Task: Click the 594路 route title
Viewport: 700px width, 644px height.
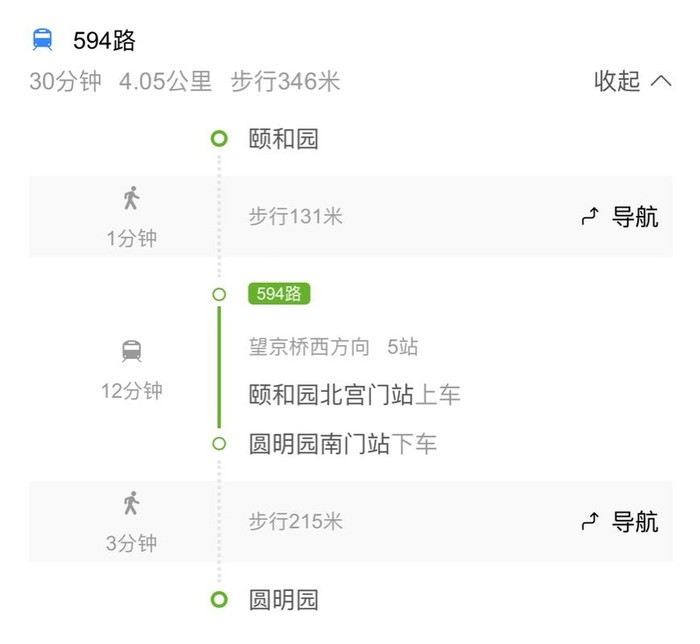Action: click(104, 41)
